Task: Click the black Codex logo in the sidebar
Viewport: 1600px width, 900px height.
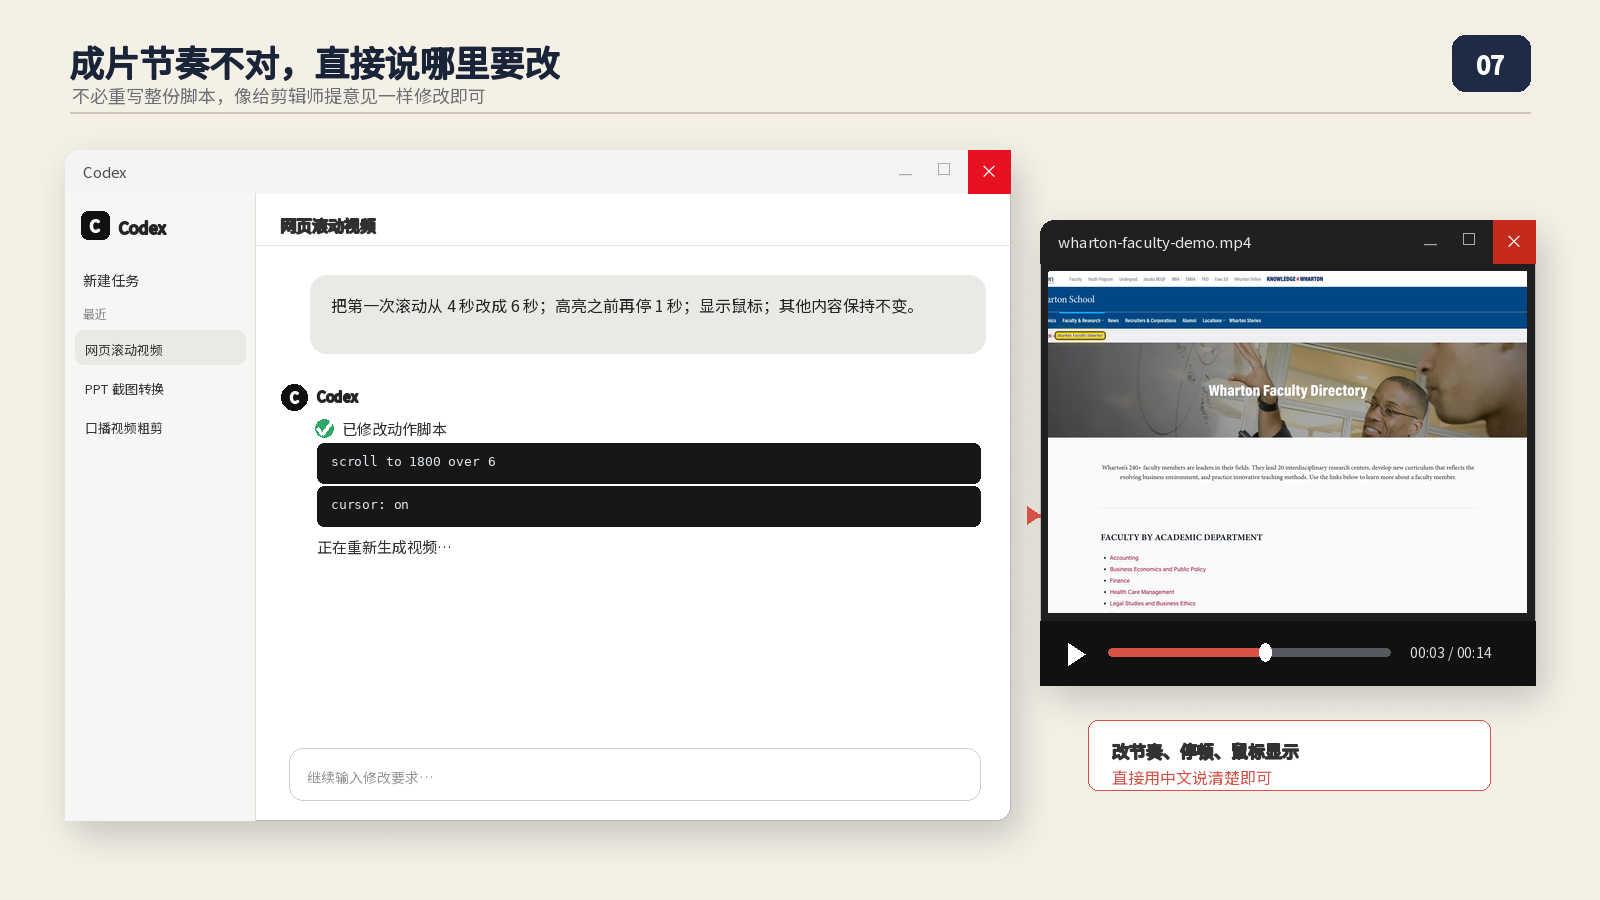Action: point(95,226)
